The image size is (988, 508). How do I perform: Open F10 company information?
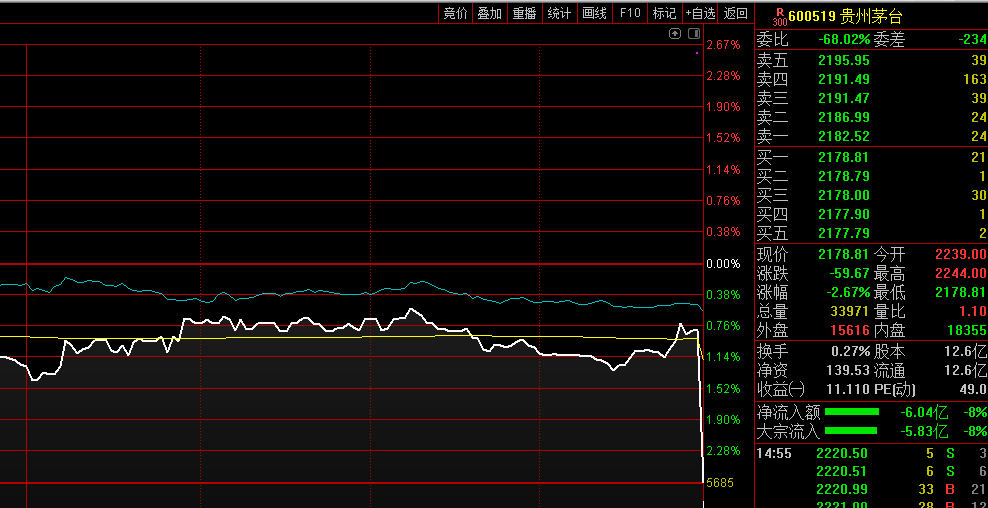click(x=629, y=13)
